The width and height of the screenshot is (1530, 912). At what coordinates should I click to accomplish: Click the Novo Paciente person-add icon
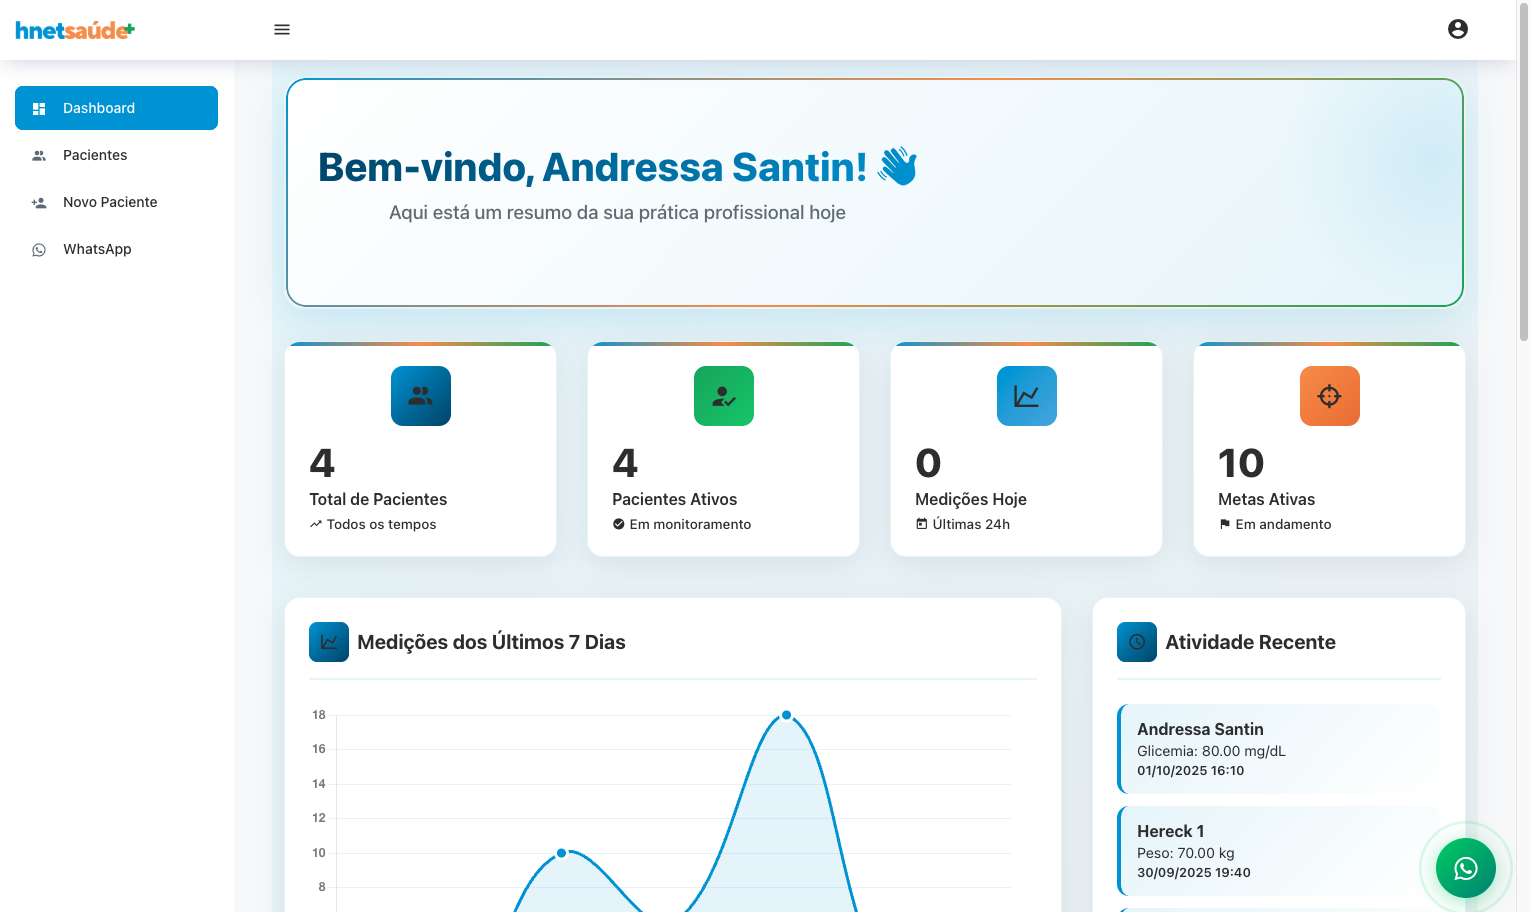[38, 202]
